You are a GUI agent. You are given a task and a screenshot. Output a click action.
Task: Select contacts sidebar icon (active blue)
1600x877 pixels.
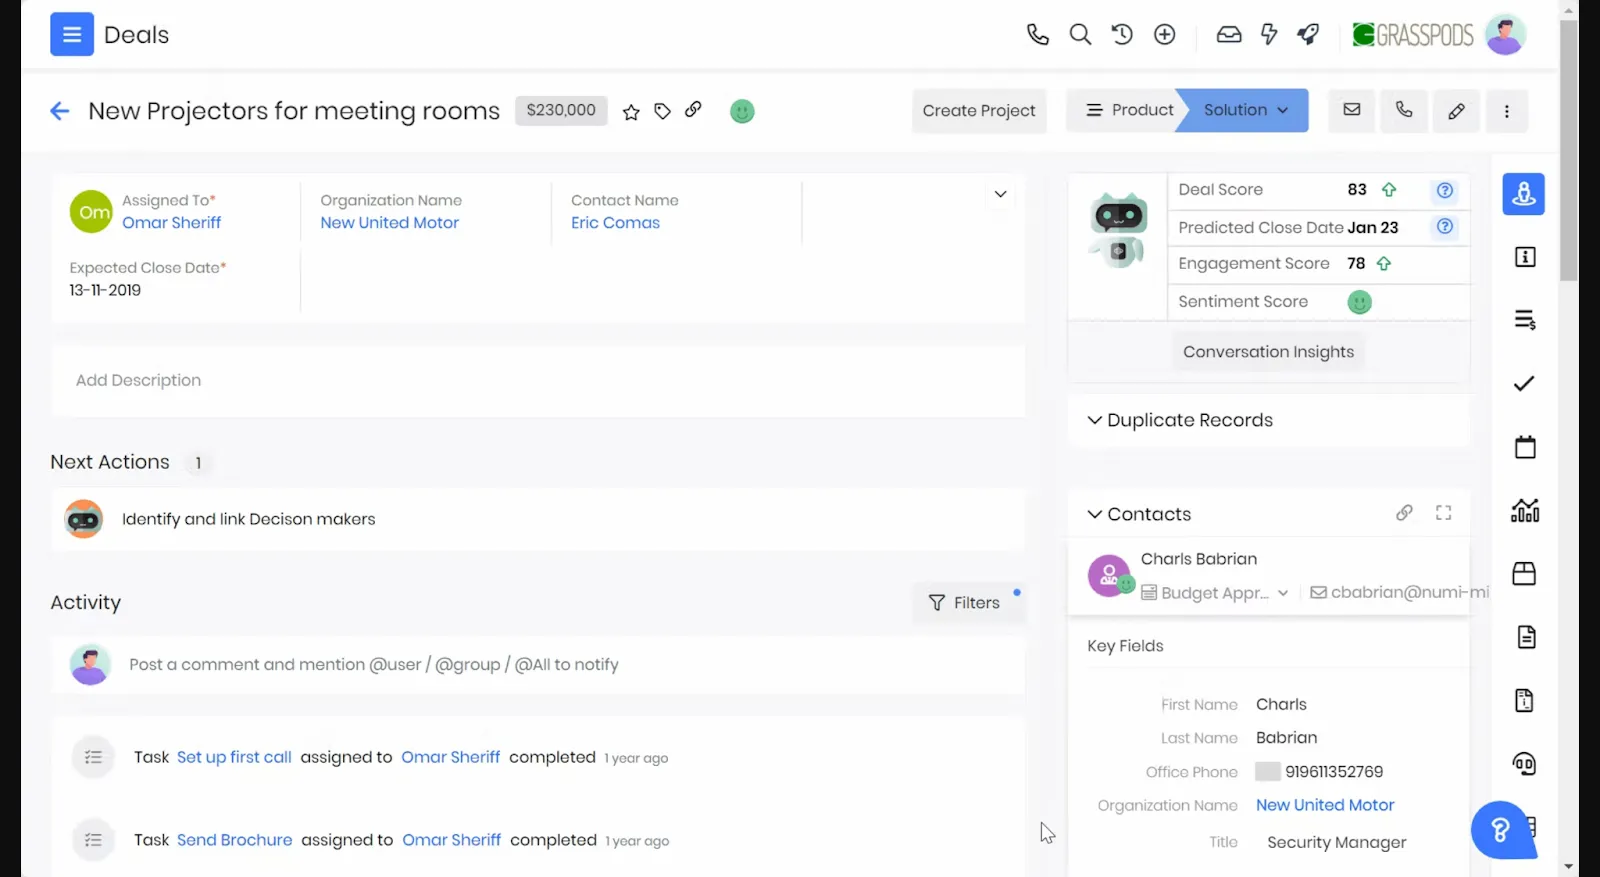click(1524, 194)
